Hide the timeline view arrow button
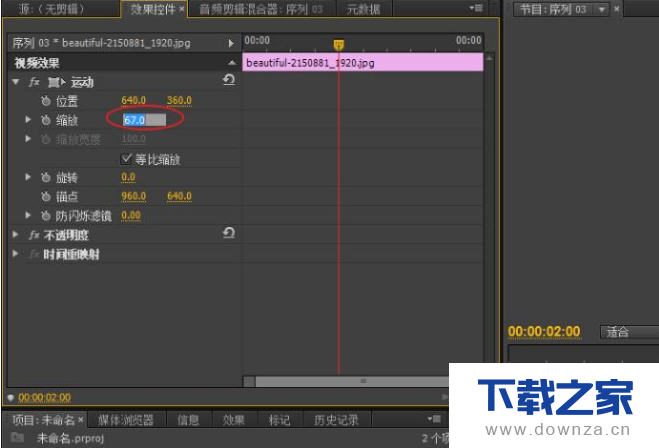This screenshot has height=448, width=659. pos(231,43)
